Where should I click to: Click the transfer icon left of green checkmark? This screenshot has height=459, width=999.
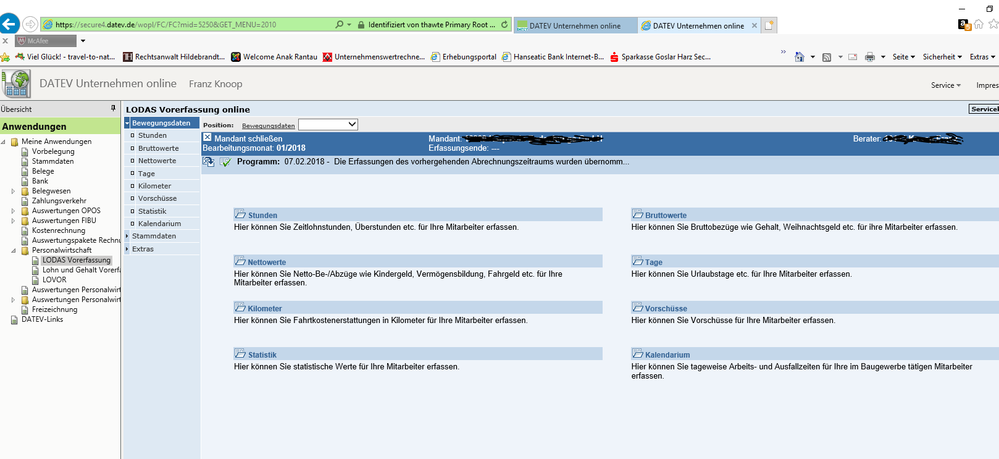[209, 162]
